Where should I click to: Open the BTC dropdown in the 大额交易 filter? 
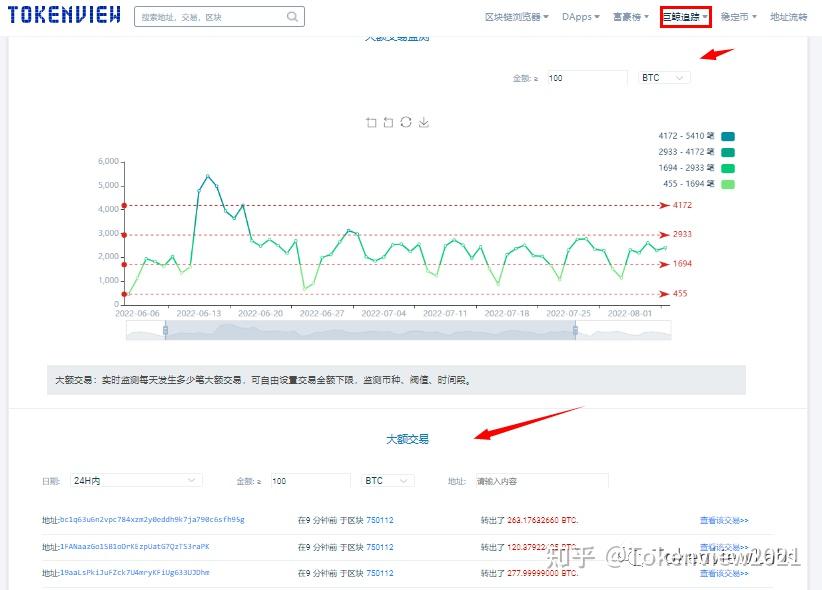(x=388, y=480)
